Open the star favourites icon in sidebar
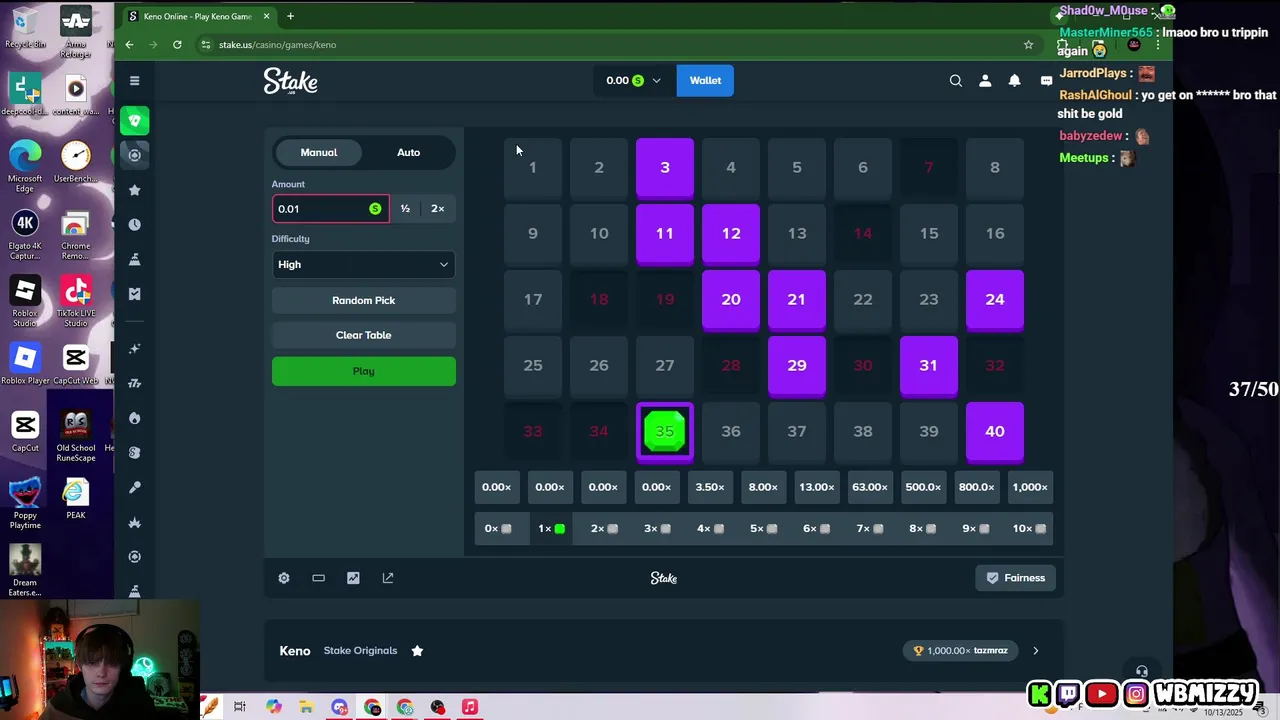This screenshot has height=720, width=1280. coord(135,190)
